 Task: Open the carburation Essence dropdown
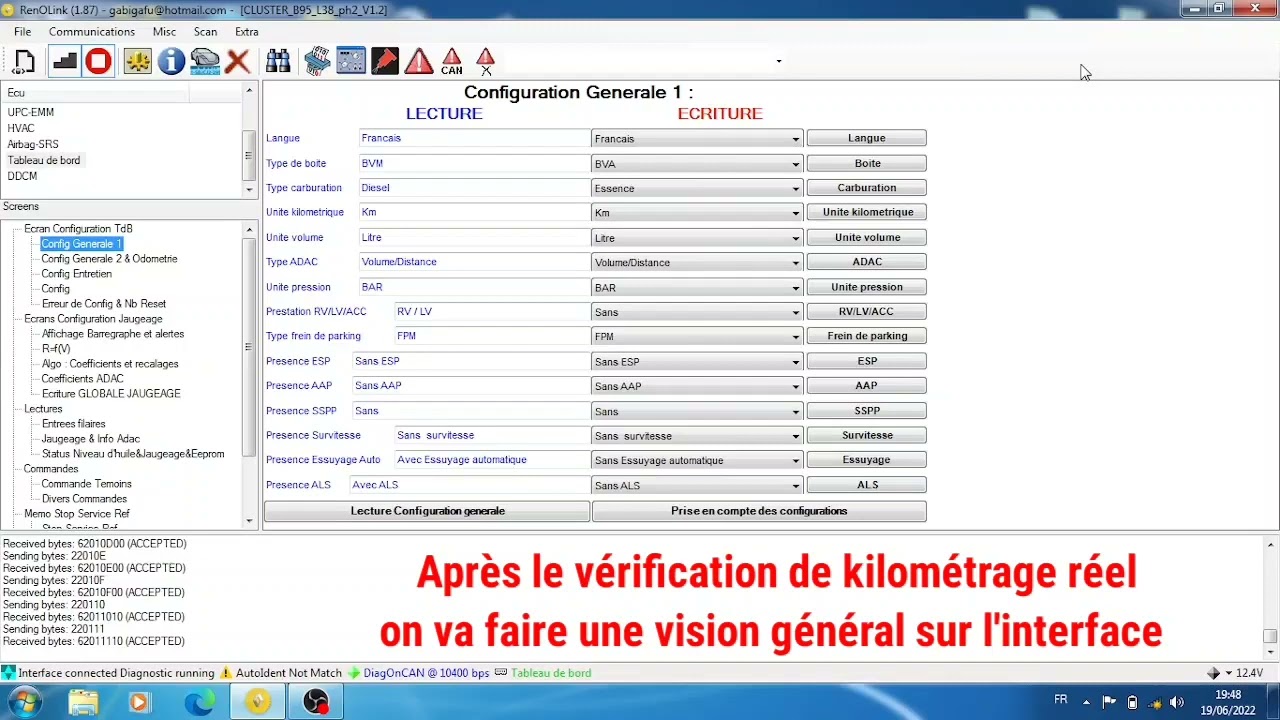pyautogui.click(x=697, y=188)
